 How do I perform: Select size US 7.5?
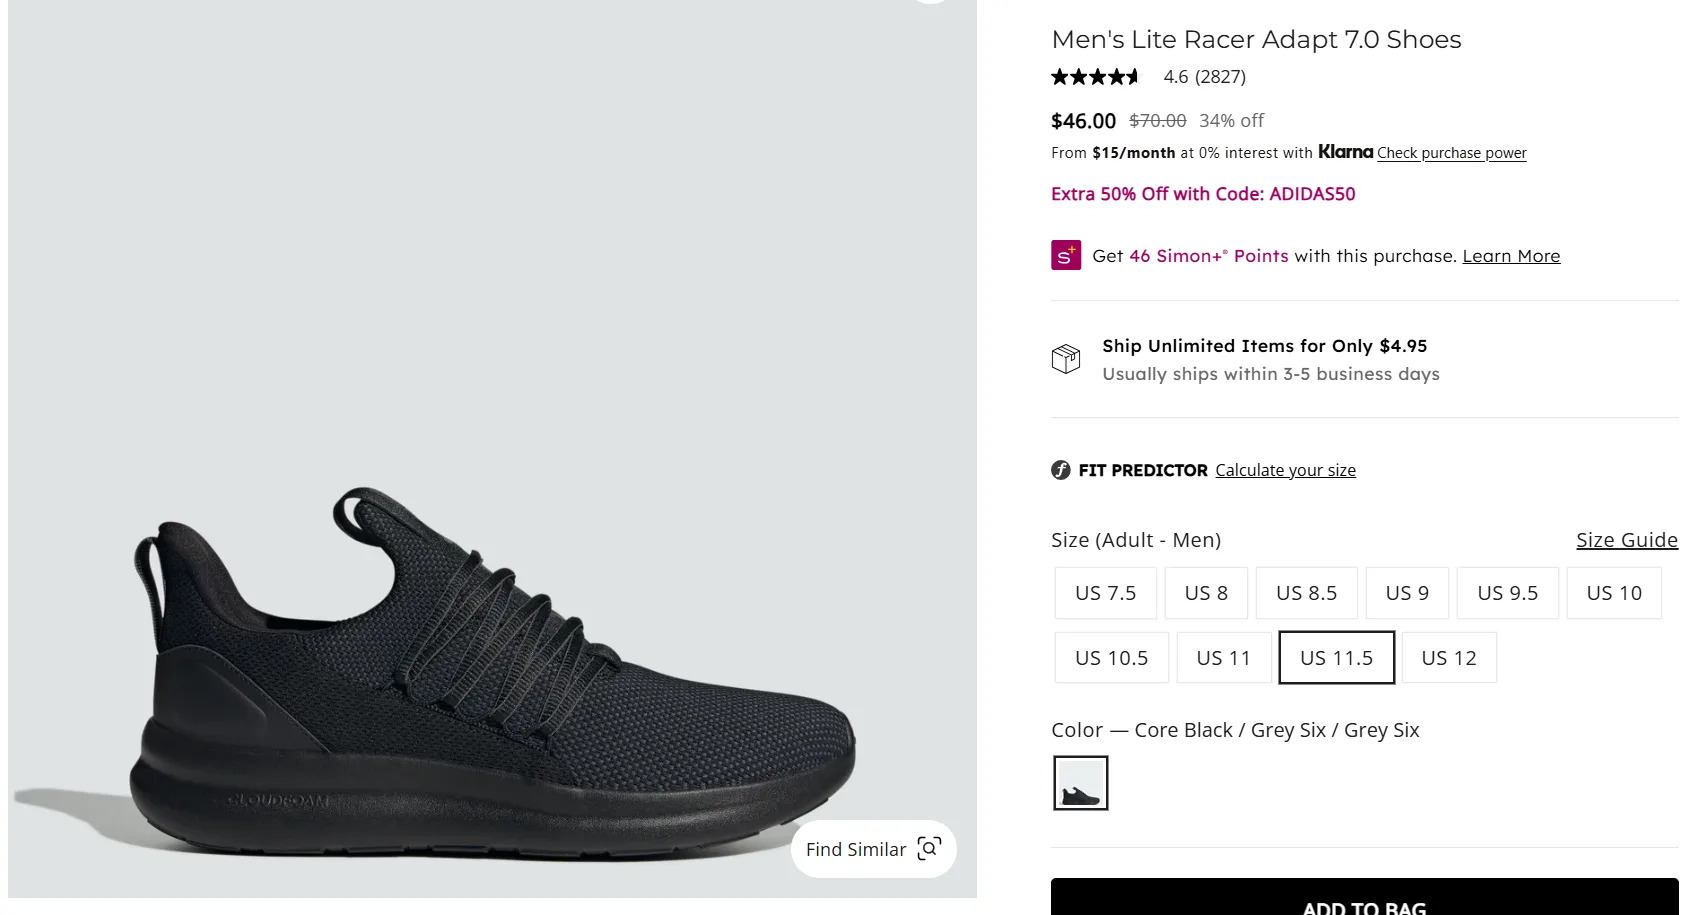point(1106,593)
